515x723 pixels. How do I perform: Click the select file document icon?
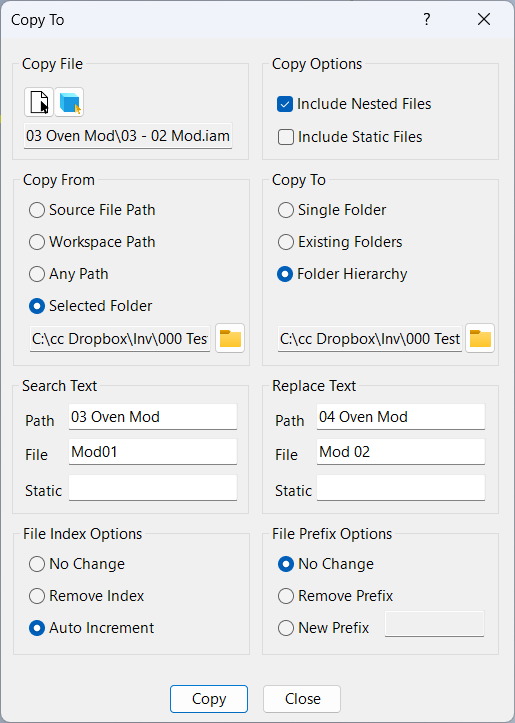click(x=39, y=102)
